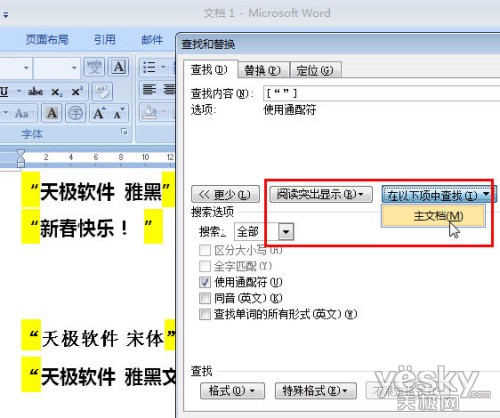
Task: Select the 查找 tab in the dialog
Action: pyautogui.click(x=210, y=70)
